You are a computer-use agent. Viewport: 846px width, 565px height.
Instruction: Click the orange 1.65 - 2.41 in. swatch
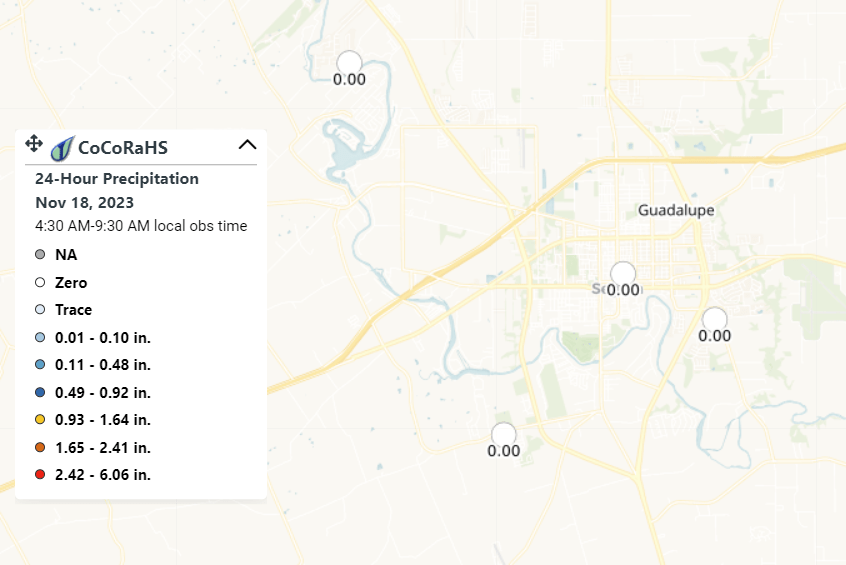pyautogui.click(x=40, y=447)
